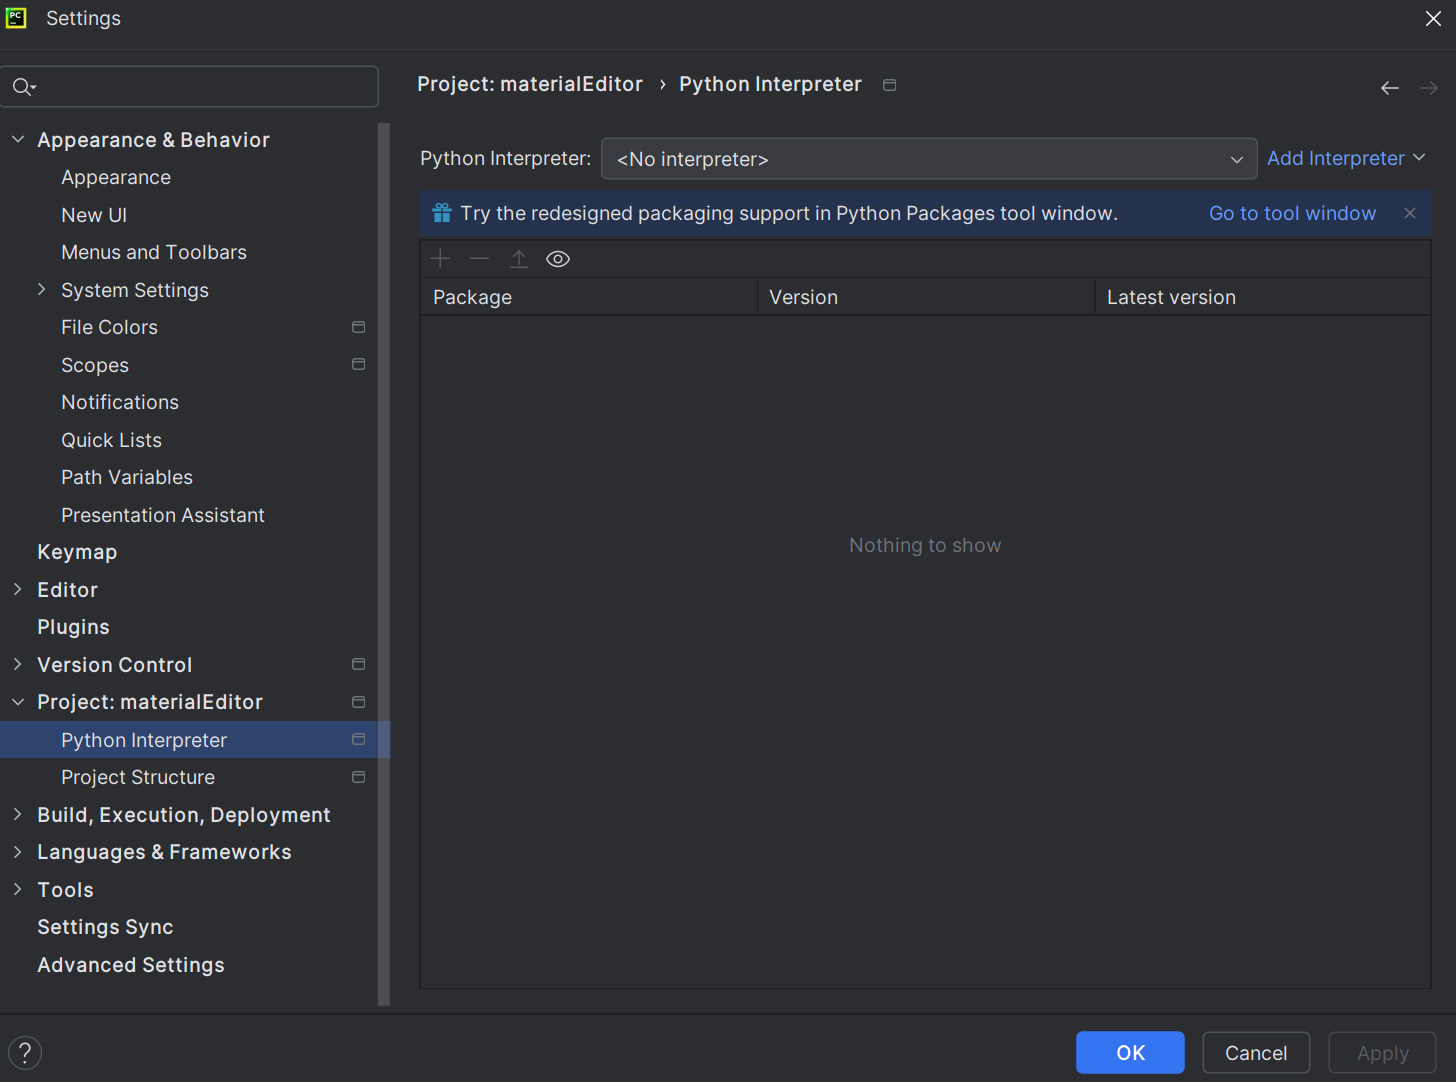Click the forward navigation arrow
1456x1082 pixels.
(x=1429, y=88)
